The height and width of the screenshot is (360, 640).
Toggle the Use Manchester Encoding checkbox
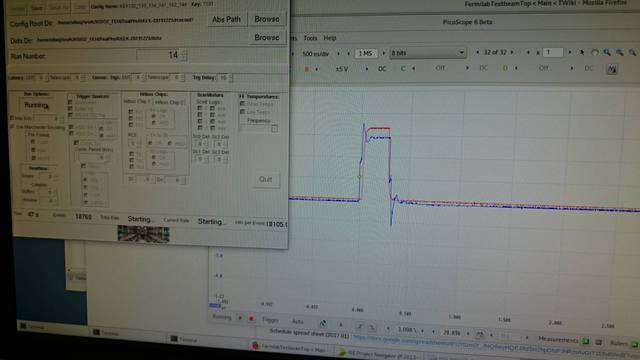pyautogui.click(x=12, y=127)
